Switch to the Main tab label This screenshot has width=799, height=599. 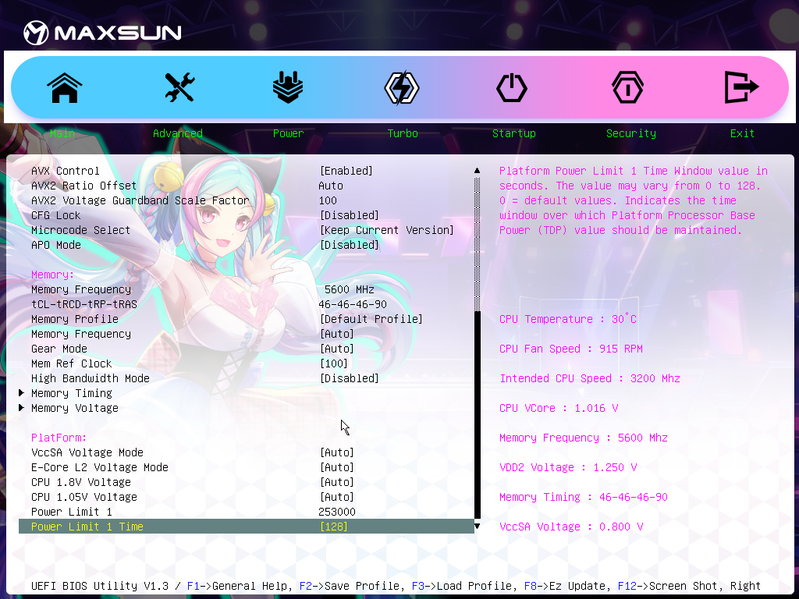tap(62, 133)
